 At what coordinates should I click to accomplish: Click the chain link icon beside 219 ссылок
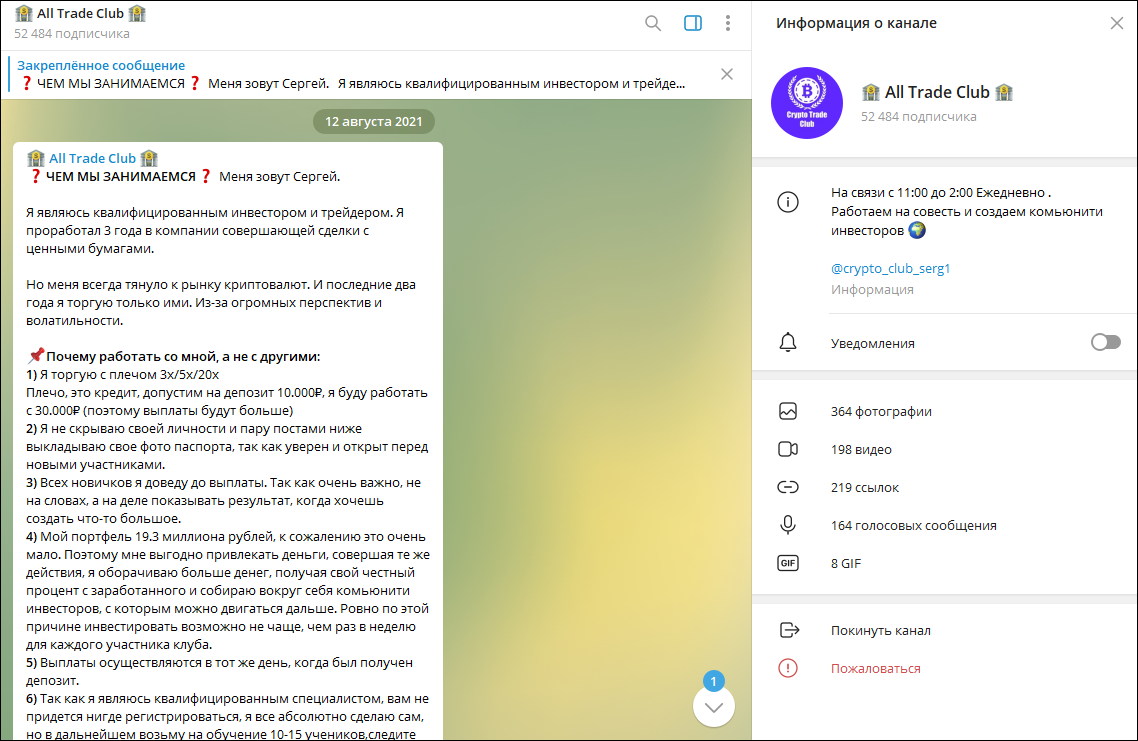pos(788,487)
